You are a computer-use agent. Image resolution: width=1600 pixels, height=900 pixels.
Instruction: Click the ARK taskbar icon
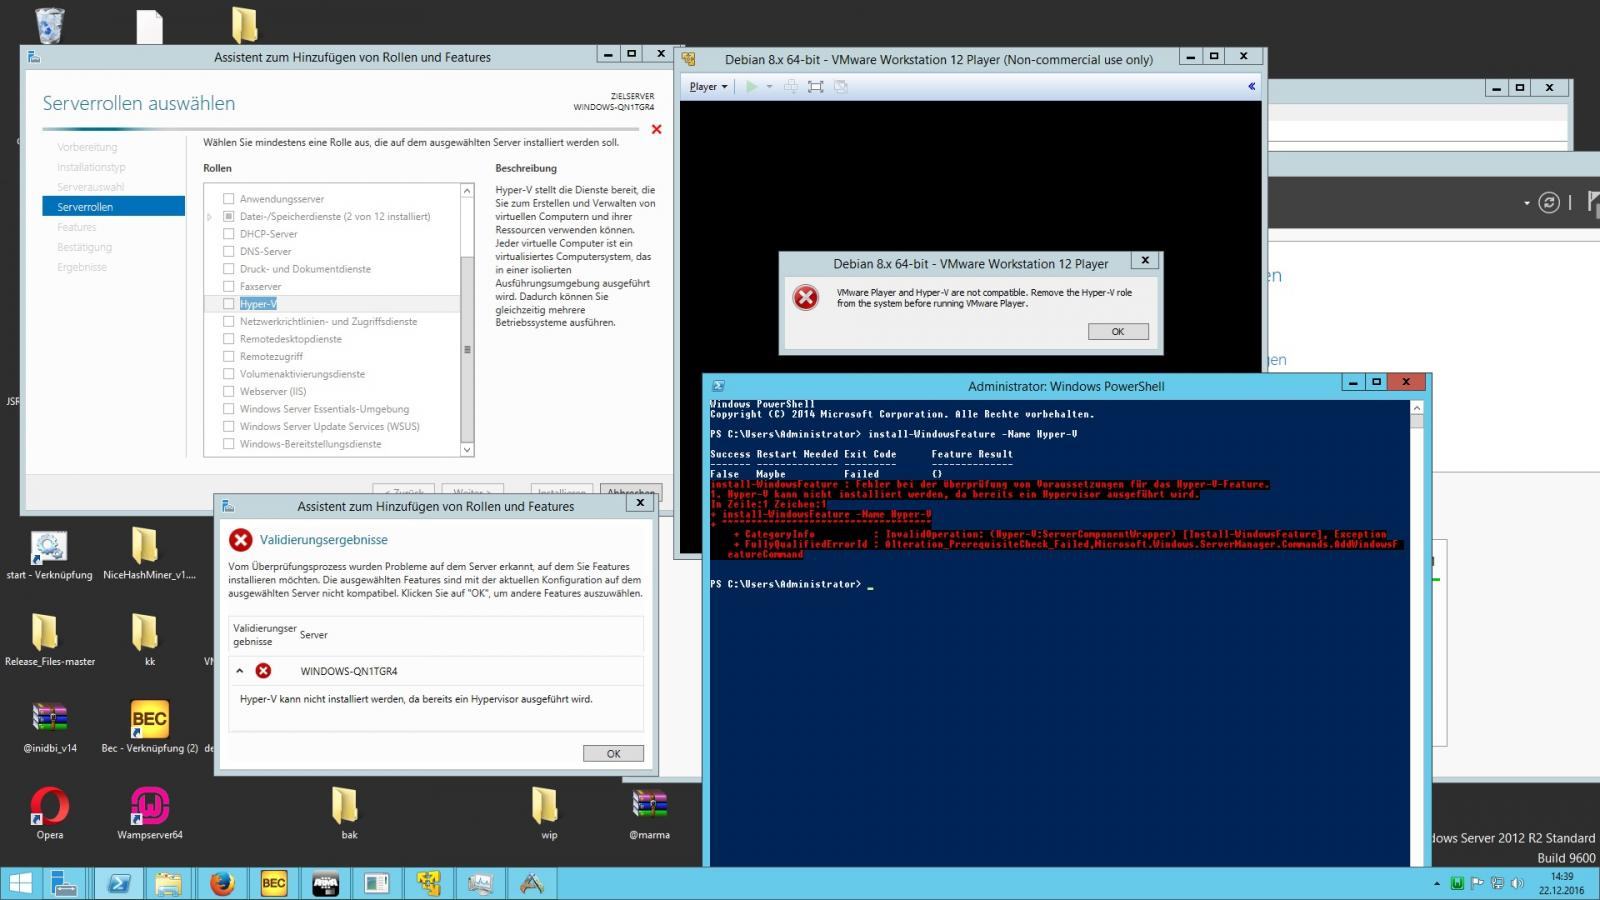(532, 884)
